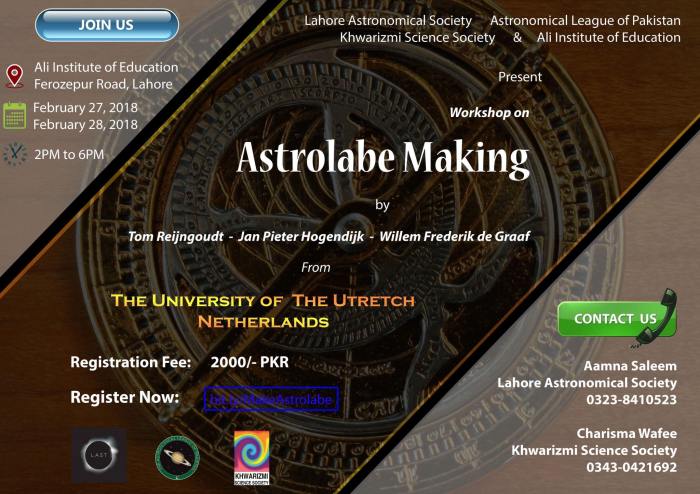The image size is (700, 494).
Task: Click the Registration Fee 2000/- PKR text
Action: (x=180, y=362)
